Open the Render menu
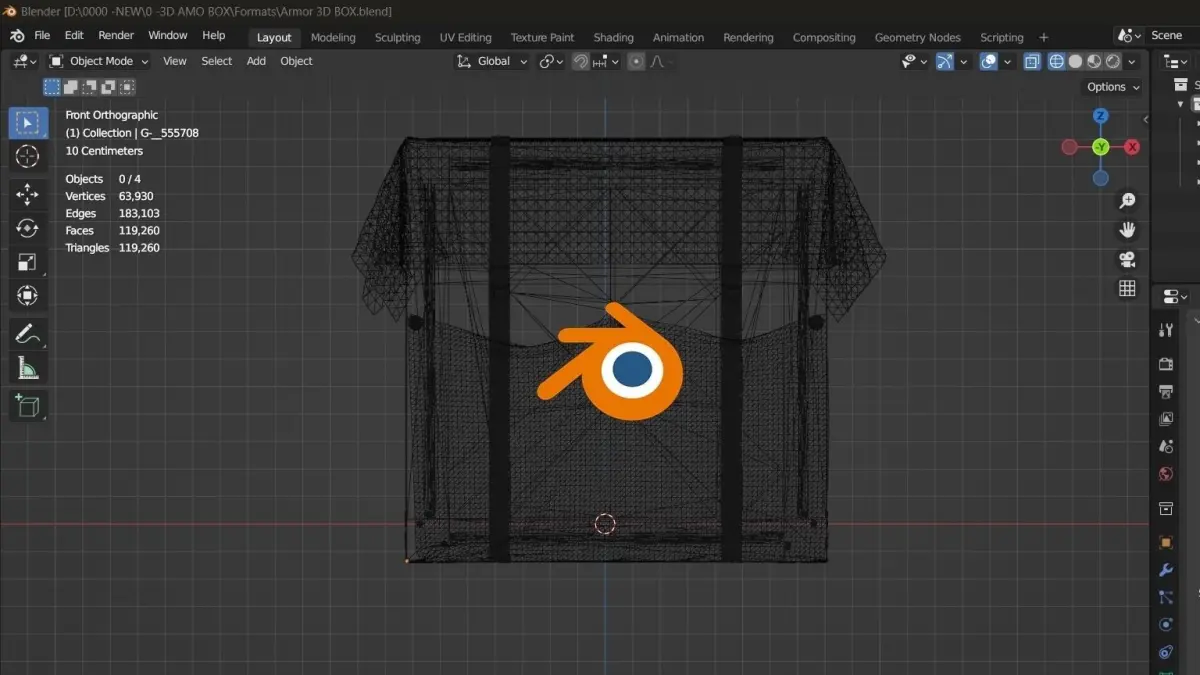This screenshot has width=1200, height=675. (116, 35)
